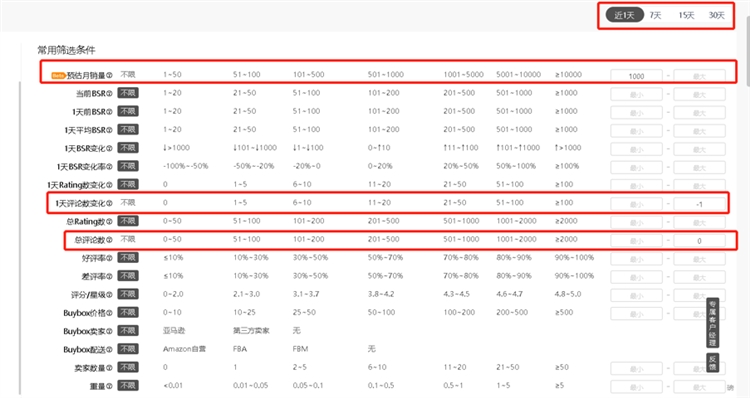Choose 0 in the 1天评论数变化 row
The height and width of the screenshot is (398, 750).
pos(165,202)
